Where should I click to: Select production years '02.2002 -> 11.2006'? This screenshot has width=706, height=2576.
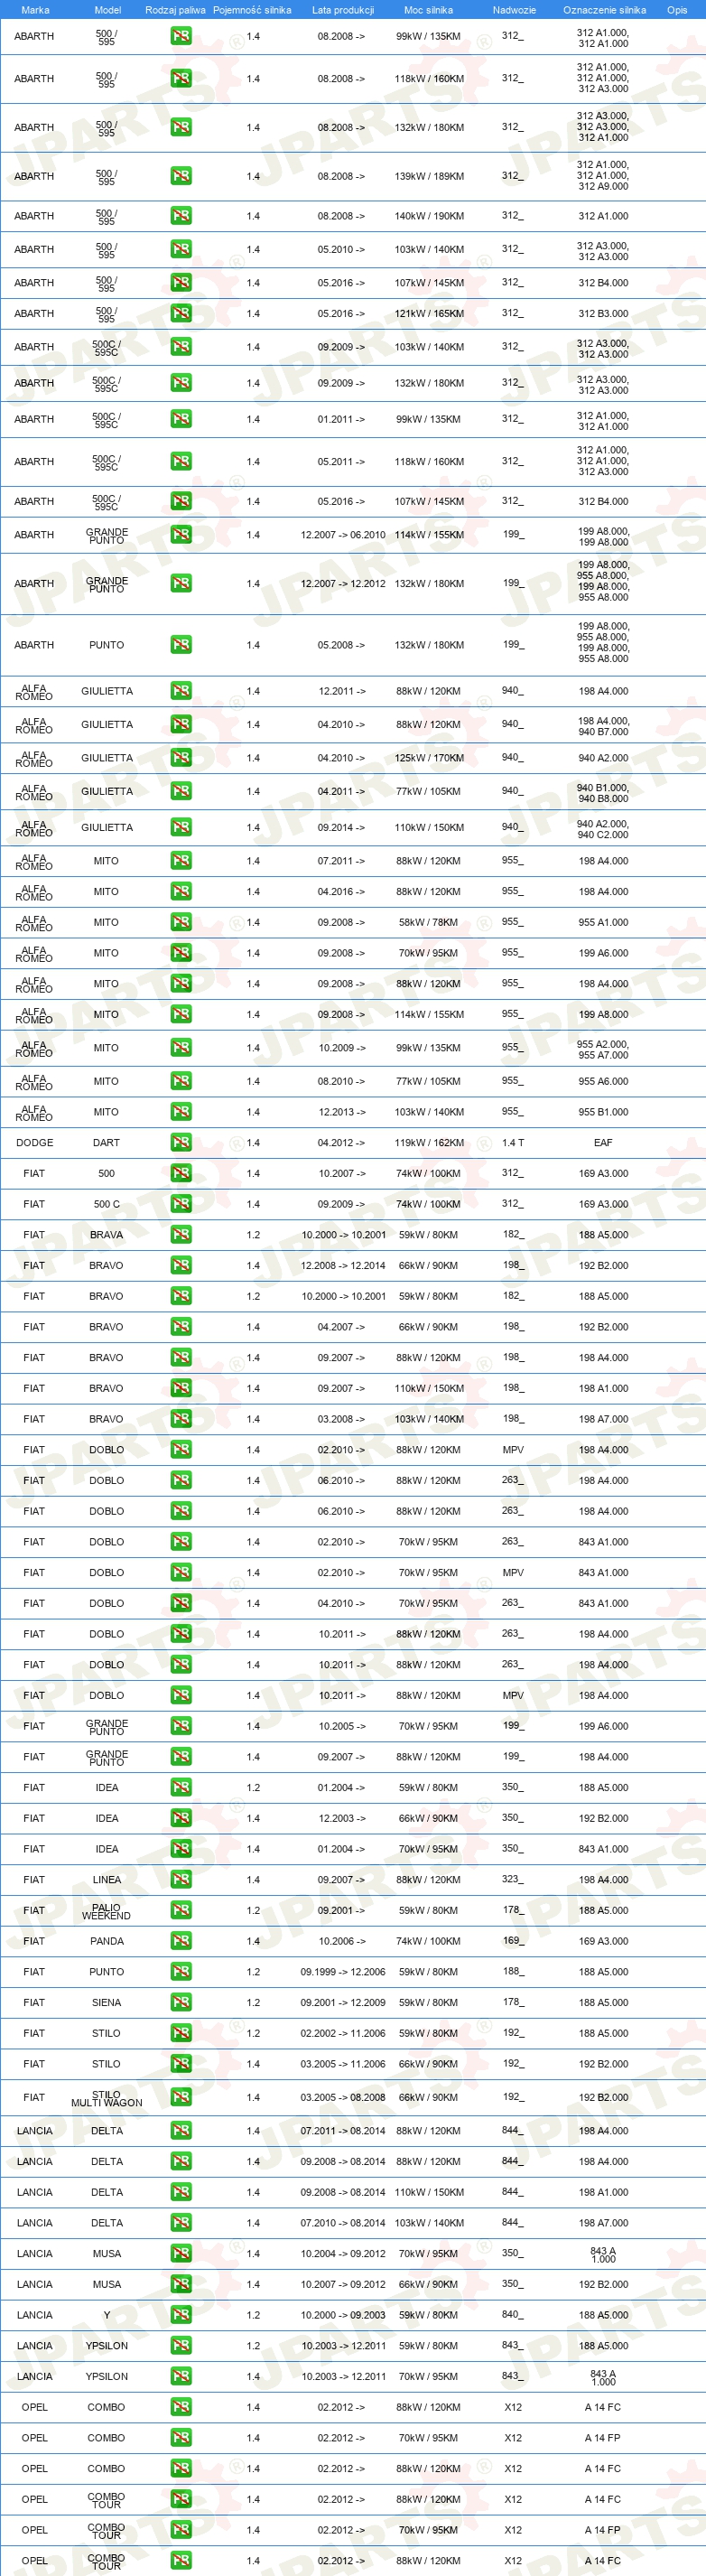point(343,2033)
